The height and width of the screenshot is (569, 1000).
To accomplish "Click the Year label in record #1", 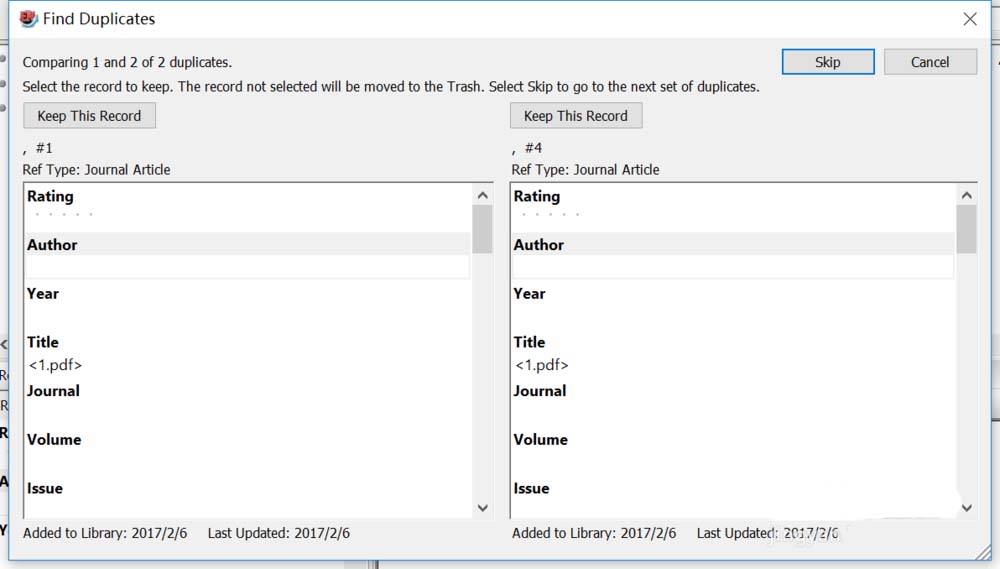I will (x=43, y=293).
